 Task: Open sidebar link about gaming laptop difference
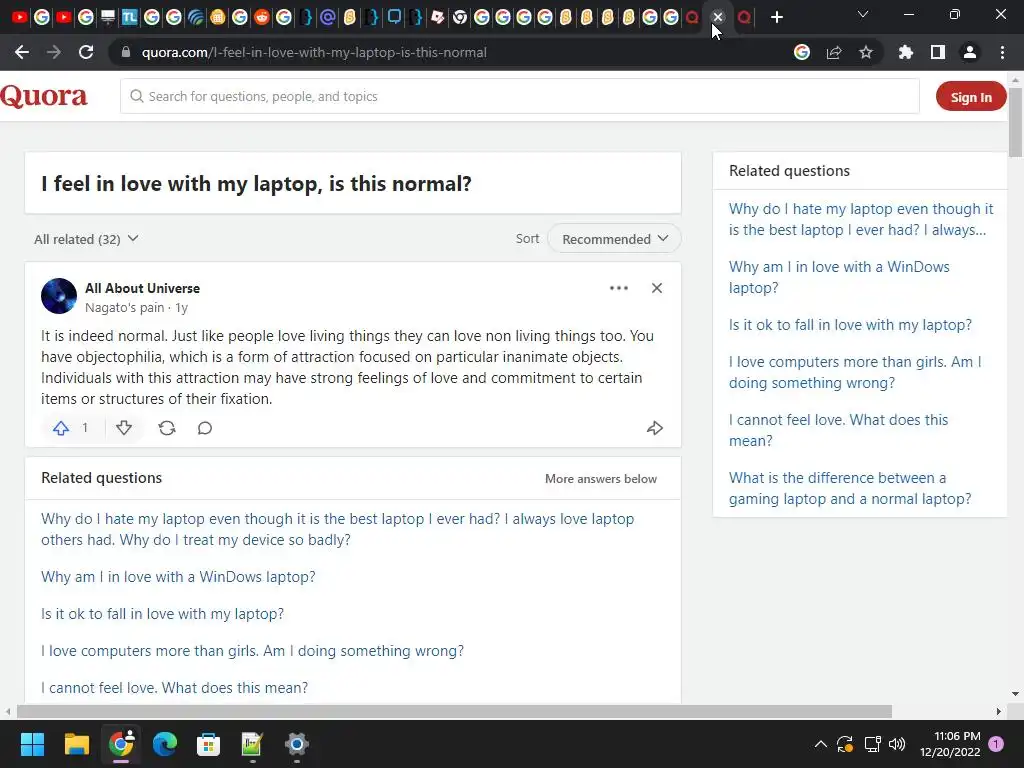click(850, 488)
